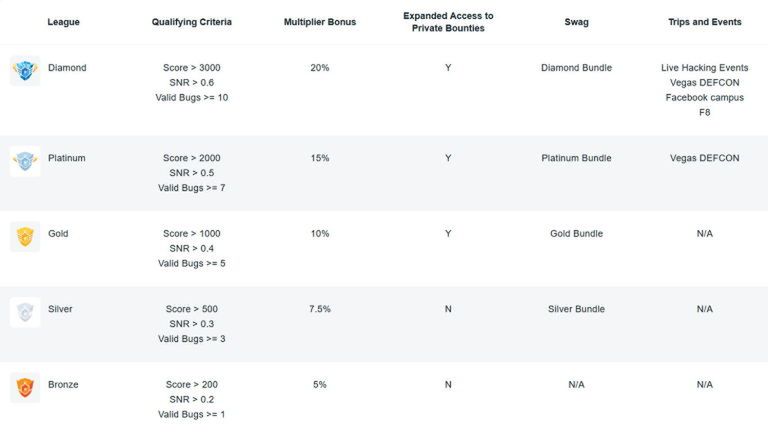The height and width of the screenshot is (436, 768).
Task: Click the Trips and Events header
Action: click(704, 22)
